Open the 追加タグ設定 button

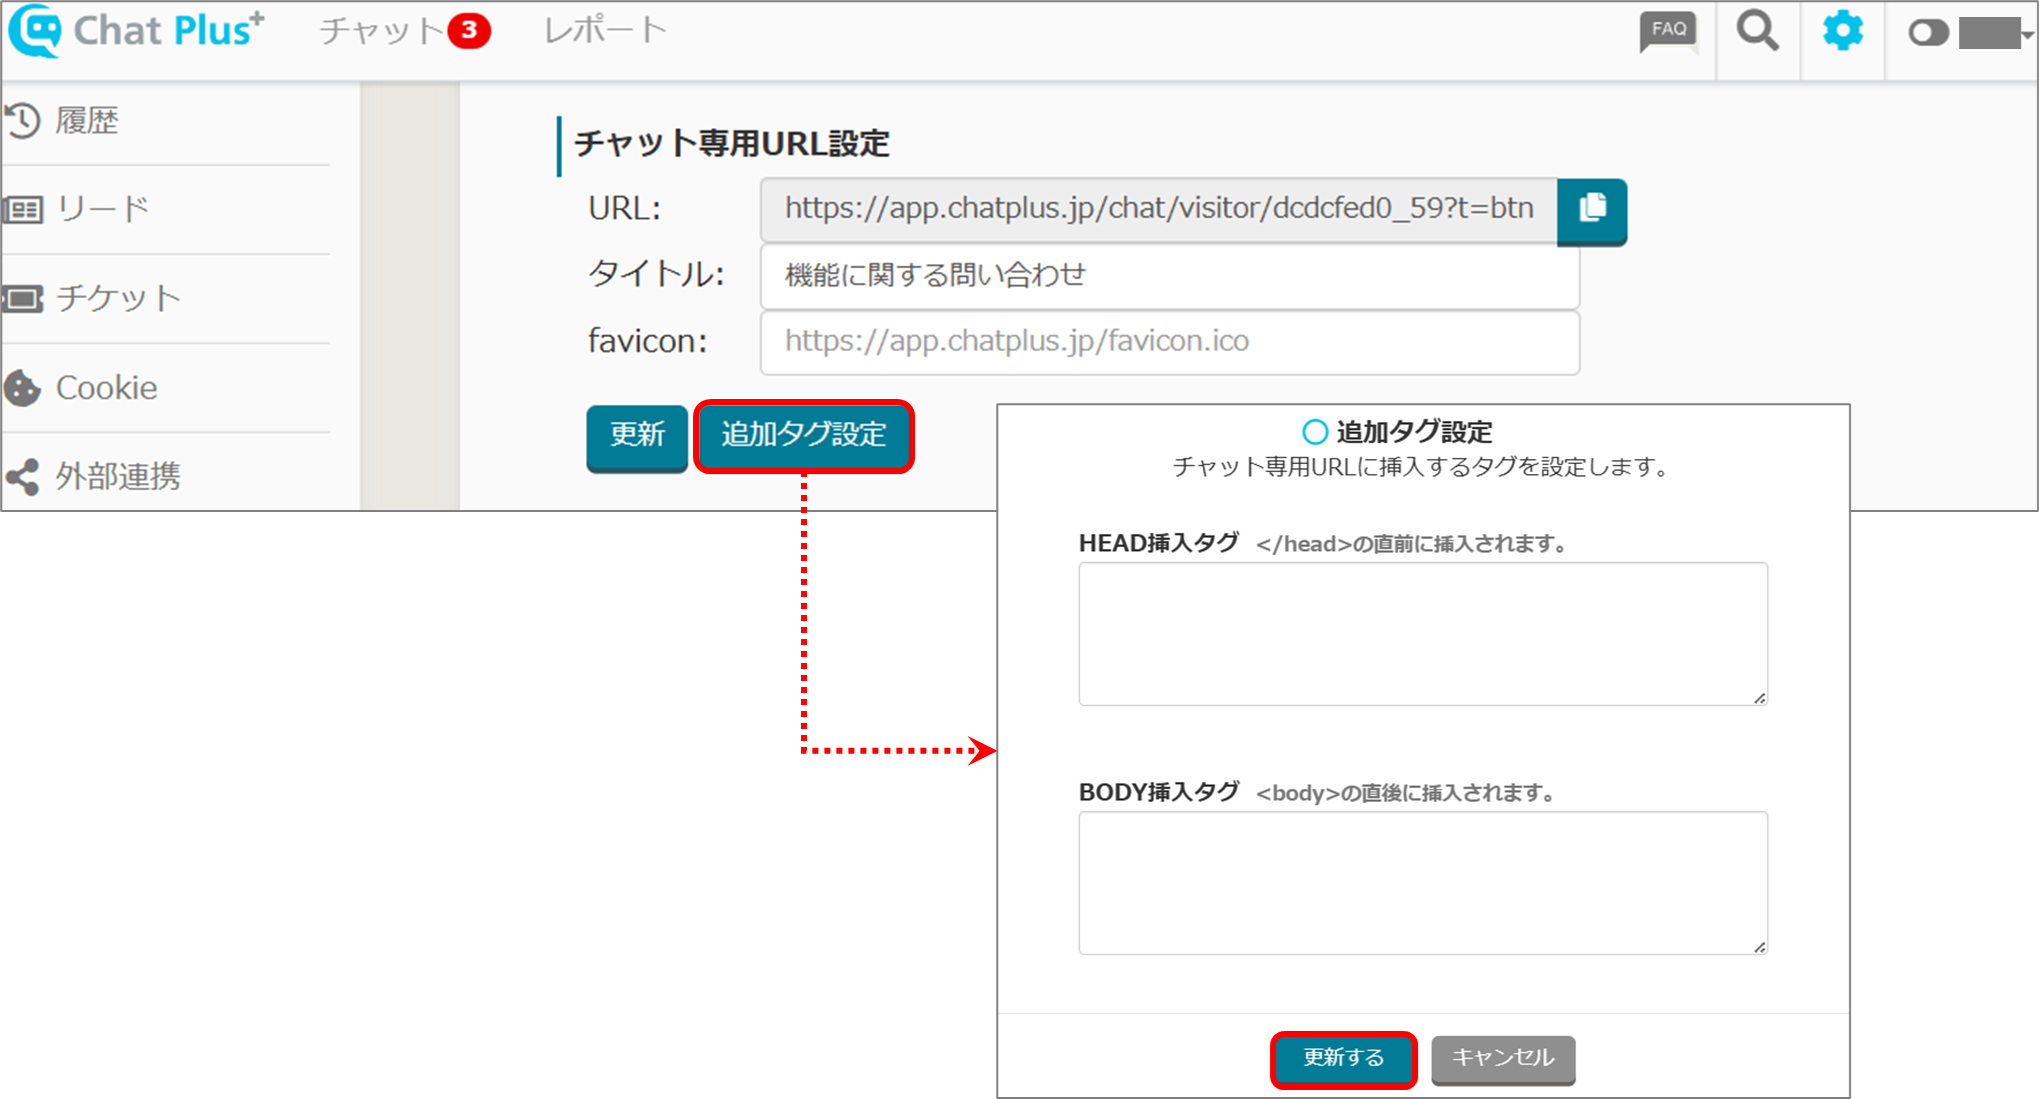(x=804, y=435)
